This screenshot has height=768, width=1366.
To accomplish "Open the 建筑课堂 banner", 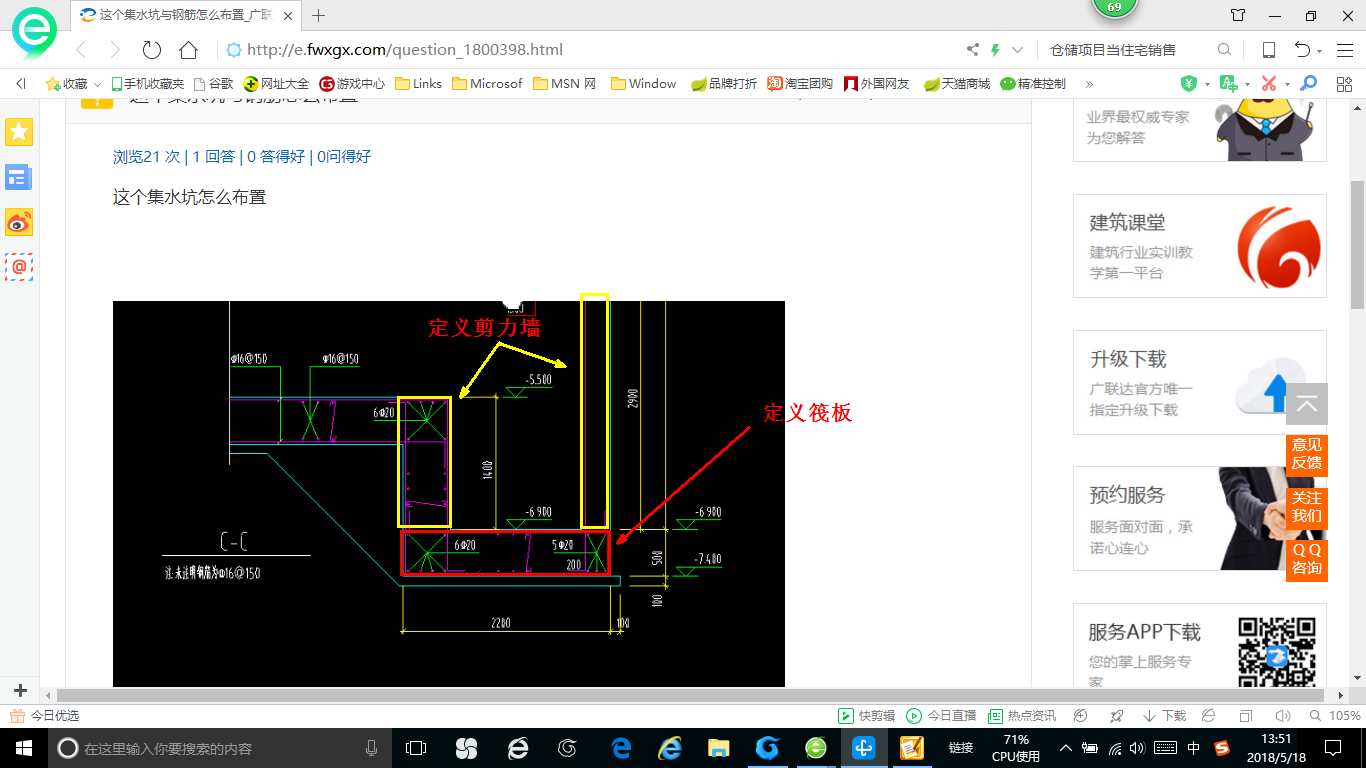I will click(x=1200, y=246).
